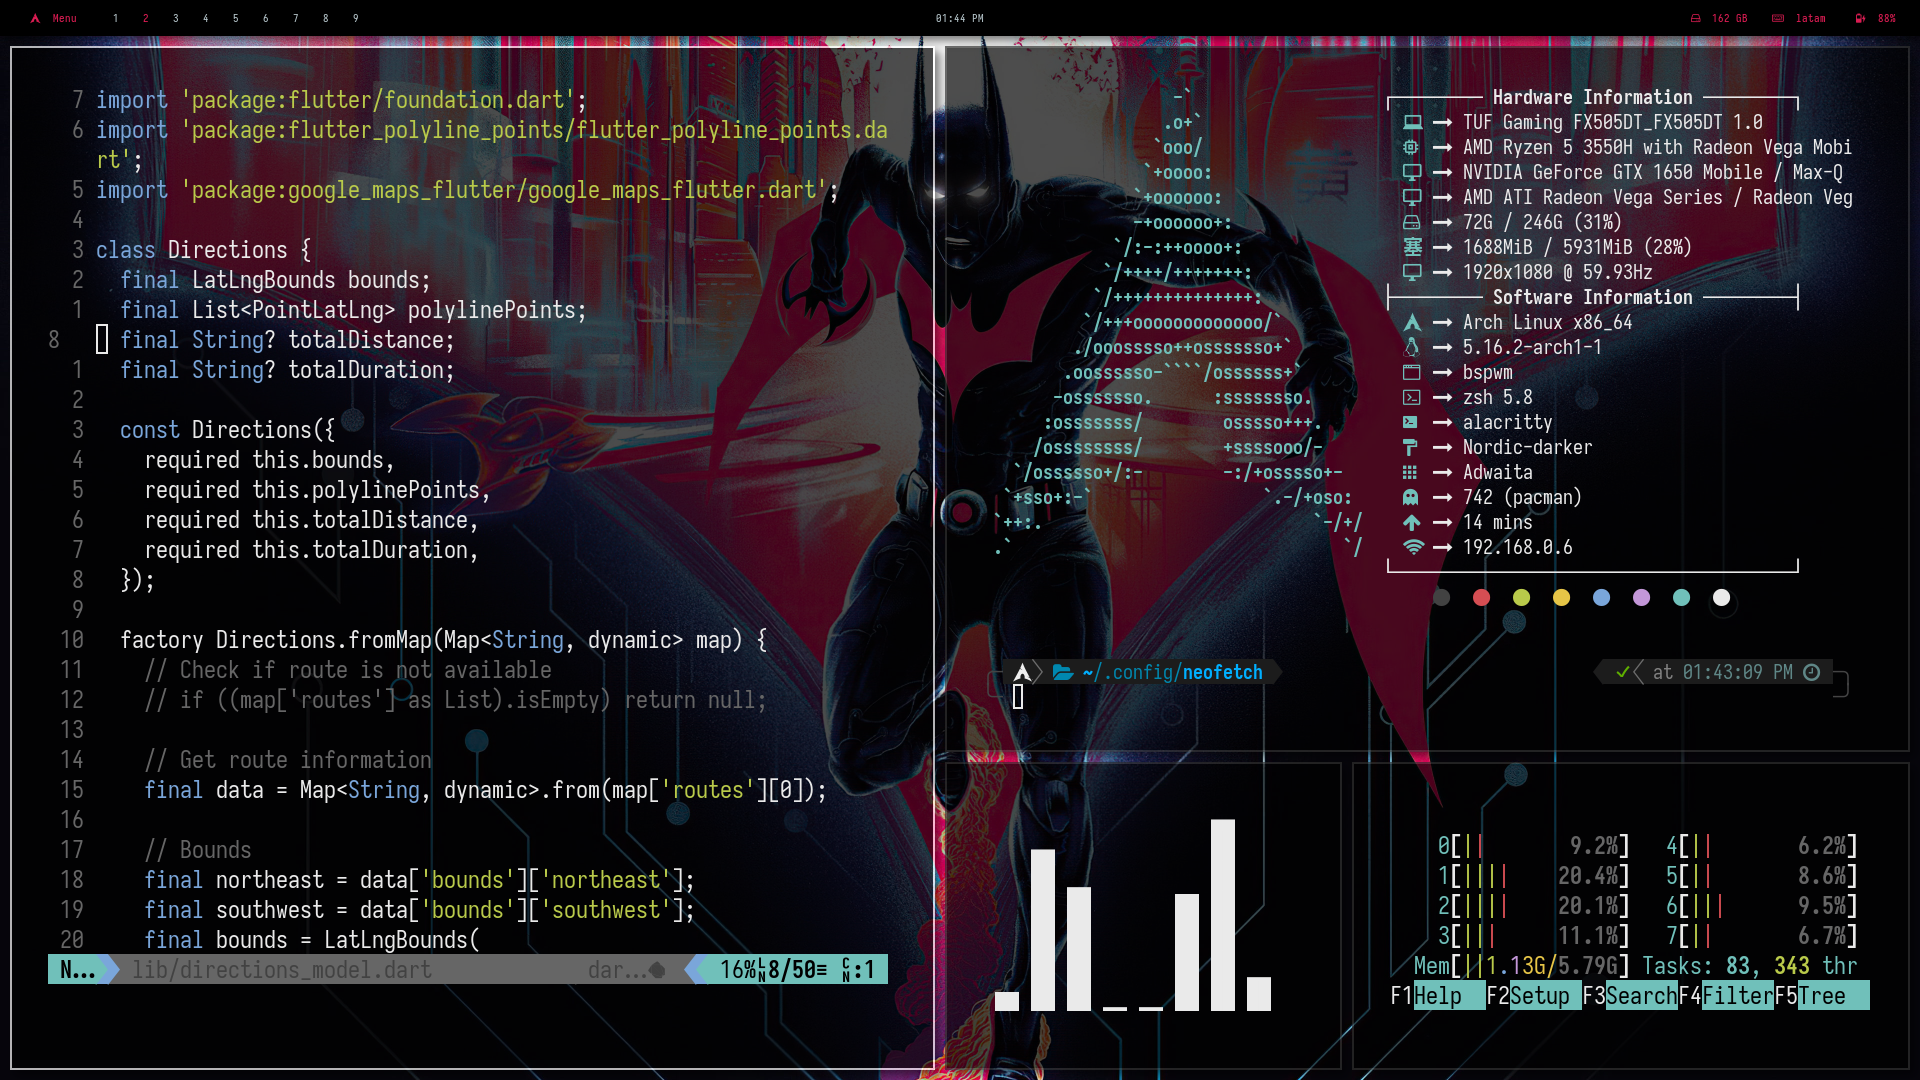Click the green checkmark status in the prompt
Image resolution: width=1920 pixels, height=1080 pixels.
pyautogui.click(x=1623, y=672)
